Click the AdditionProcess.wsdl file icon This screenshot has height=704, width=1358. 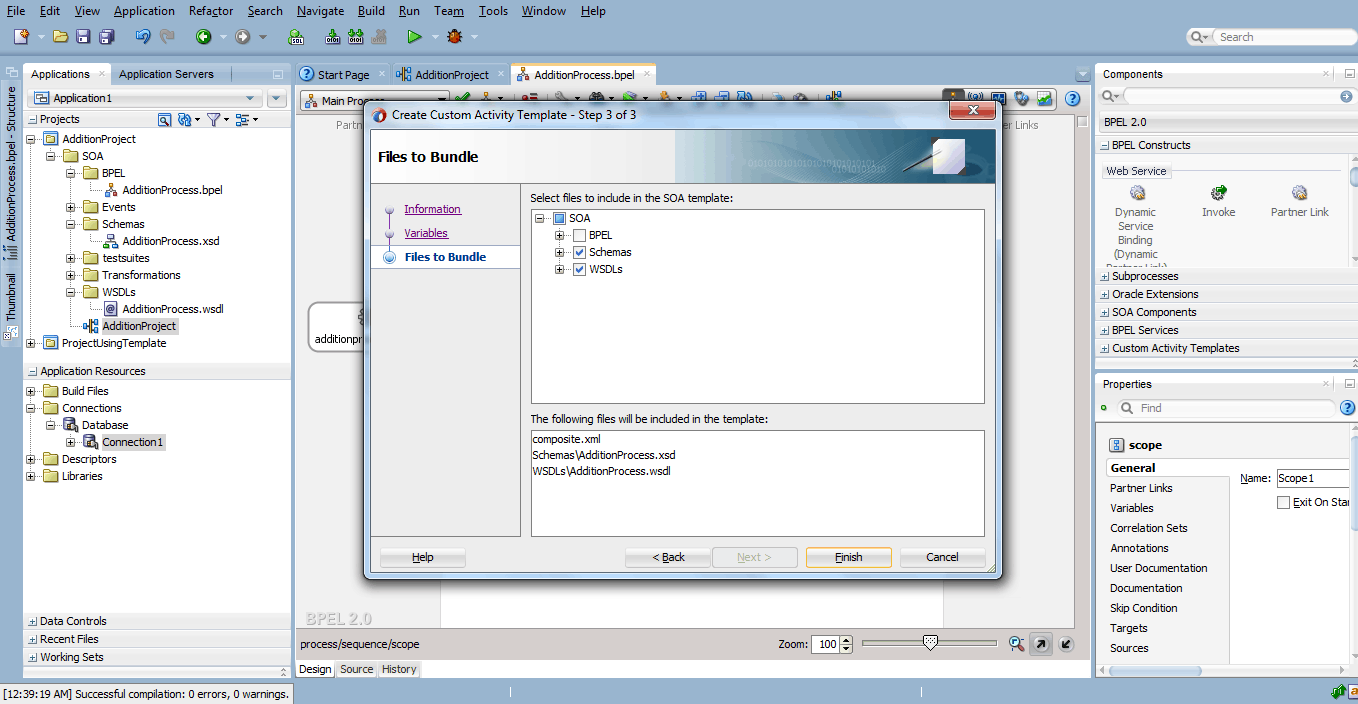tap(110, 309)
